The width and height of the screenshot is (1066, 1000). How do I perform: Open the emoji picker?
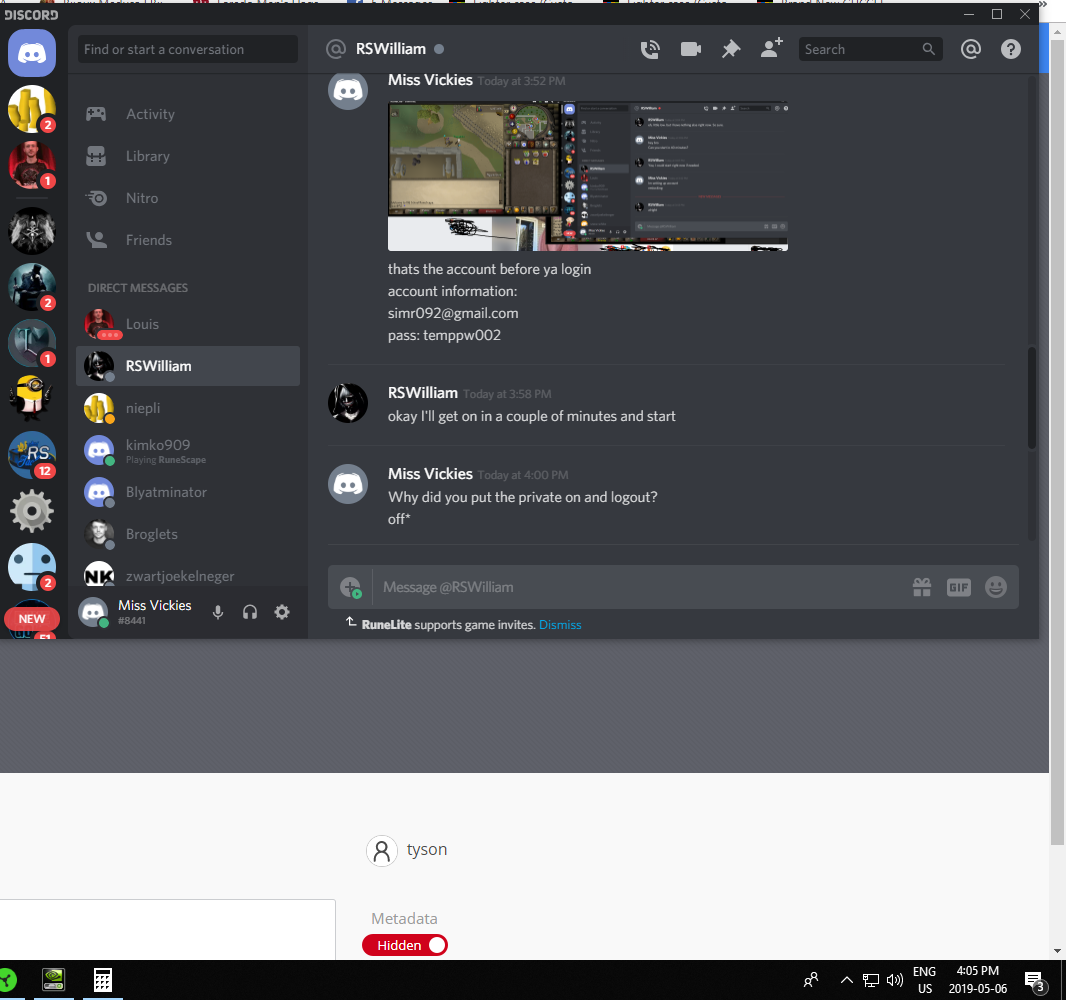click(x=996, y=587)
